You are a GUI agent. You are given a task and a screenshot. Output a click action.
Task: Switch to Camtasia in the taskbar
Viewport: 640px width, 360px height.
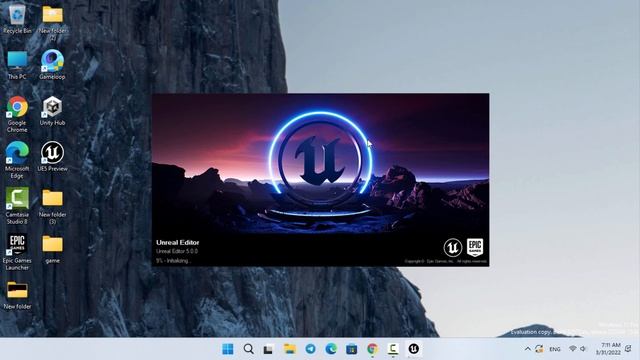click(393, 349)
